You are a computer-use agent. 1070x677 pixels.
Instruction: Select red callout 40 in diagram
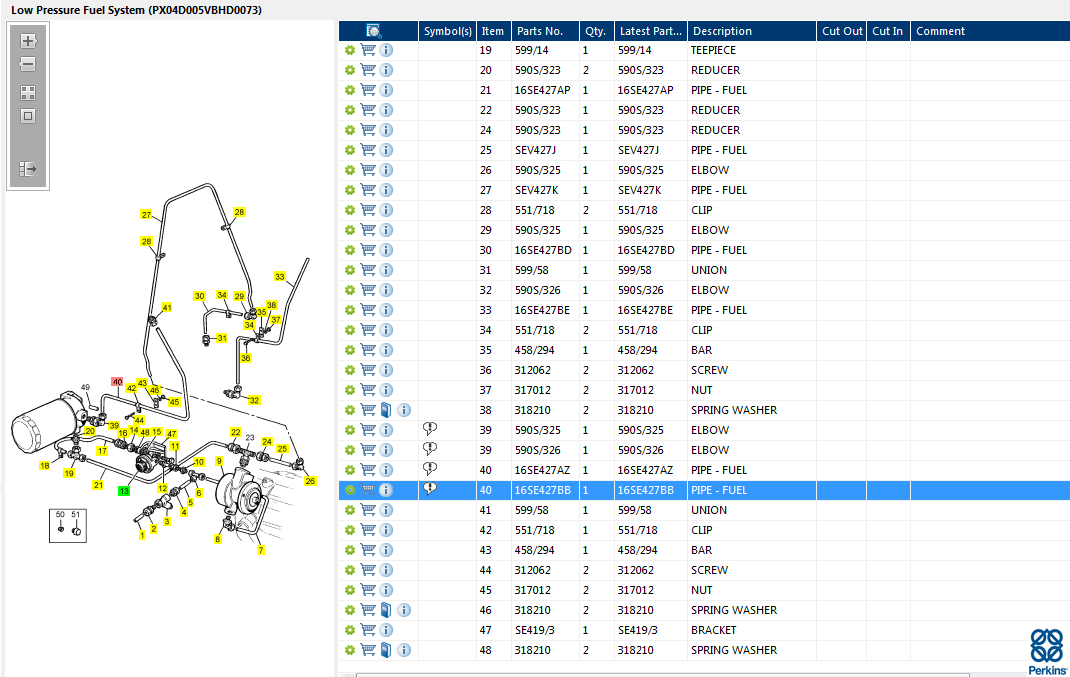point(117,382)
